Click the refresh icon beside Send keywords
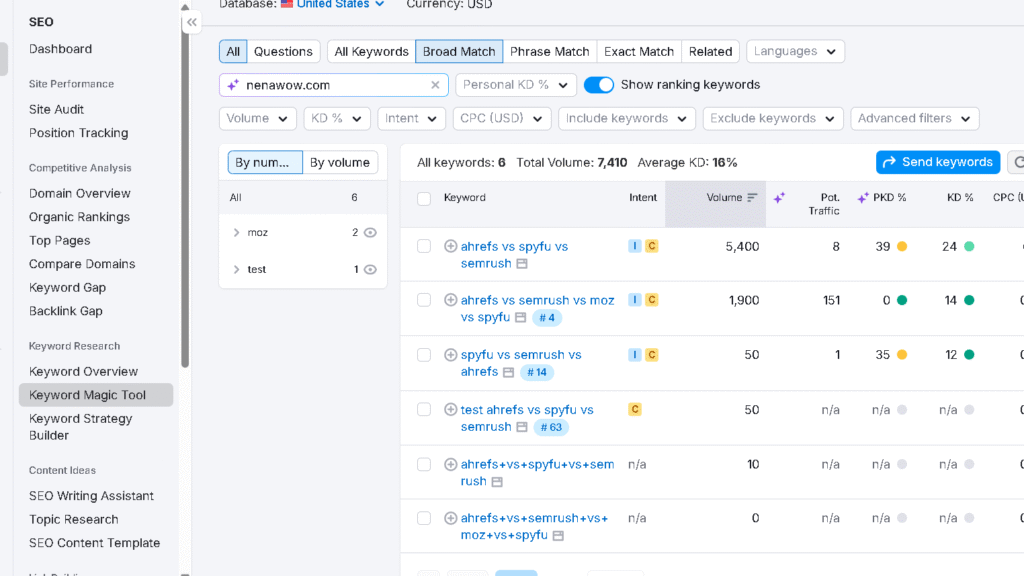The image size is (1024, 576). tap(1017, 161)
